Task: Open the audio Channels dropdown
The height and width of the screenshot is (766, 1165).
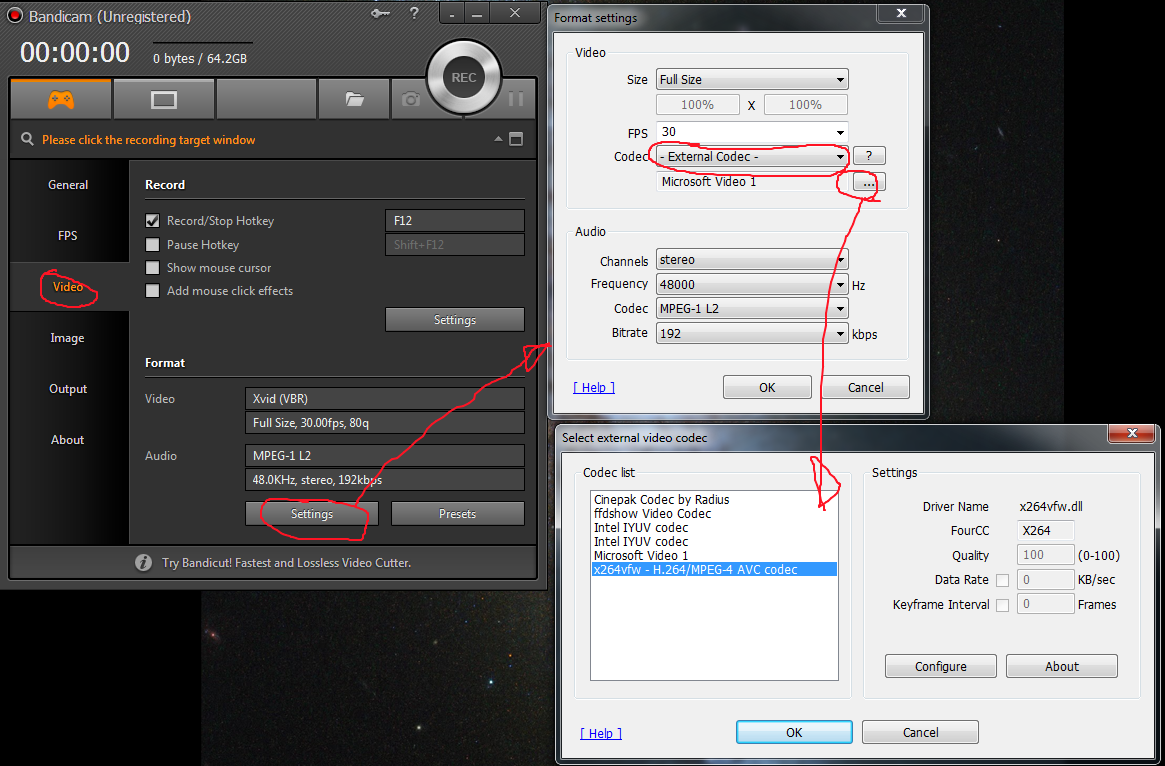Action: click(x=752, y=260)
